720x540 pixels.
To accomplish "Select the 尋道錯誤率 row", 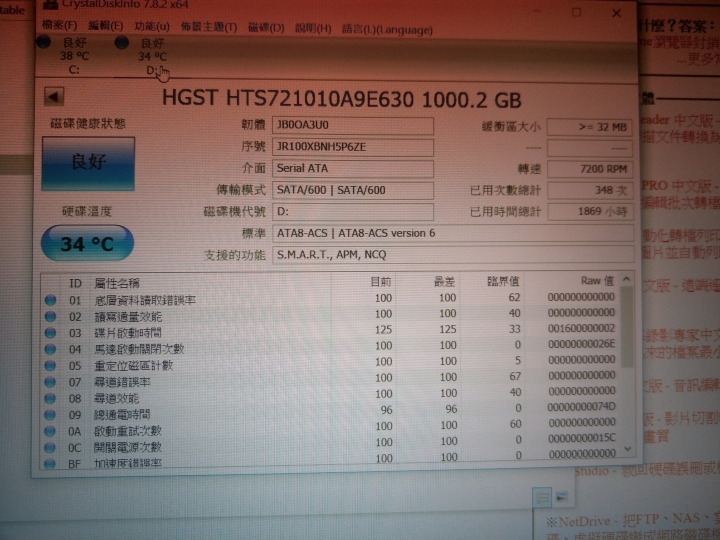I will (330, 379).
